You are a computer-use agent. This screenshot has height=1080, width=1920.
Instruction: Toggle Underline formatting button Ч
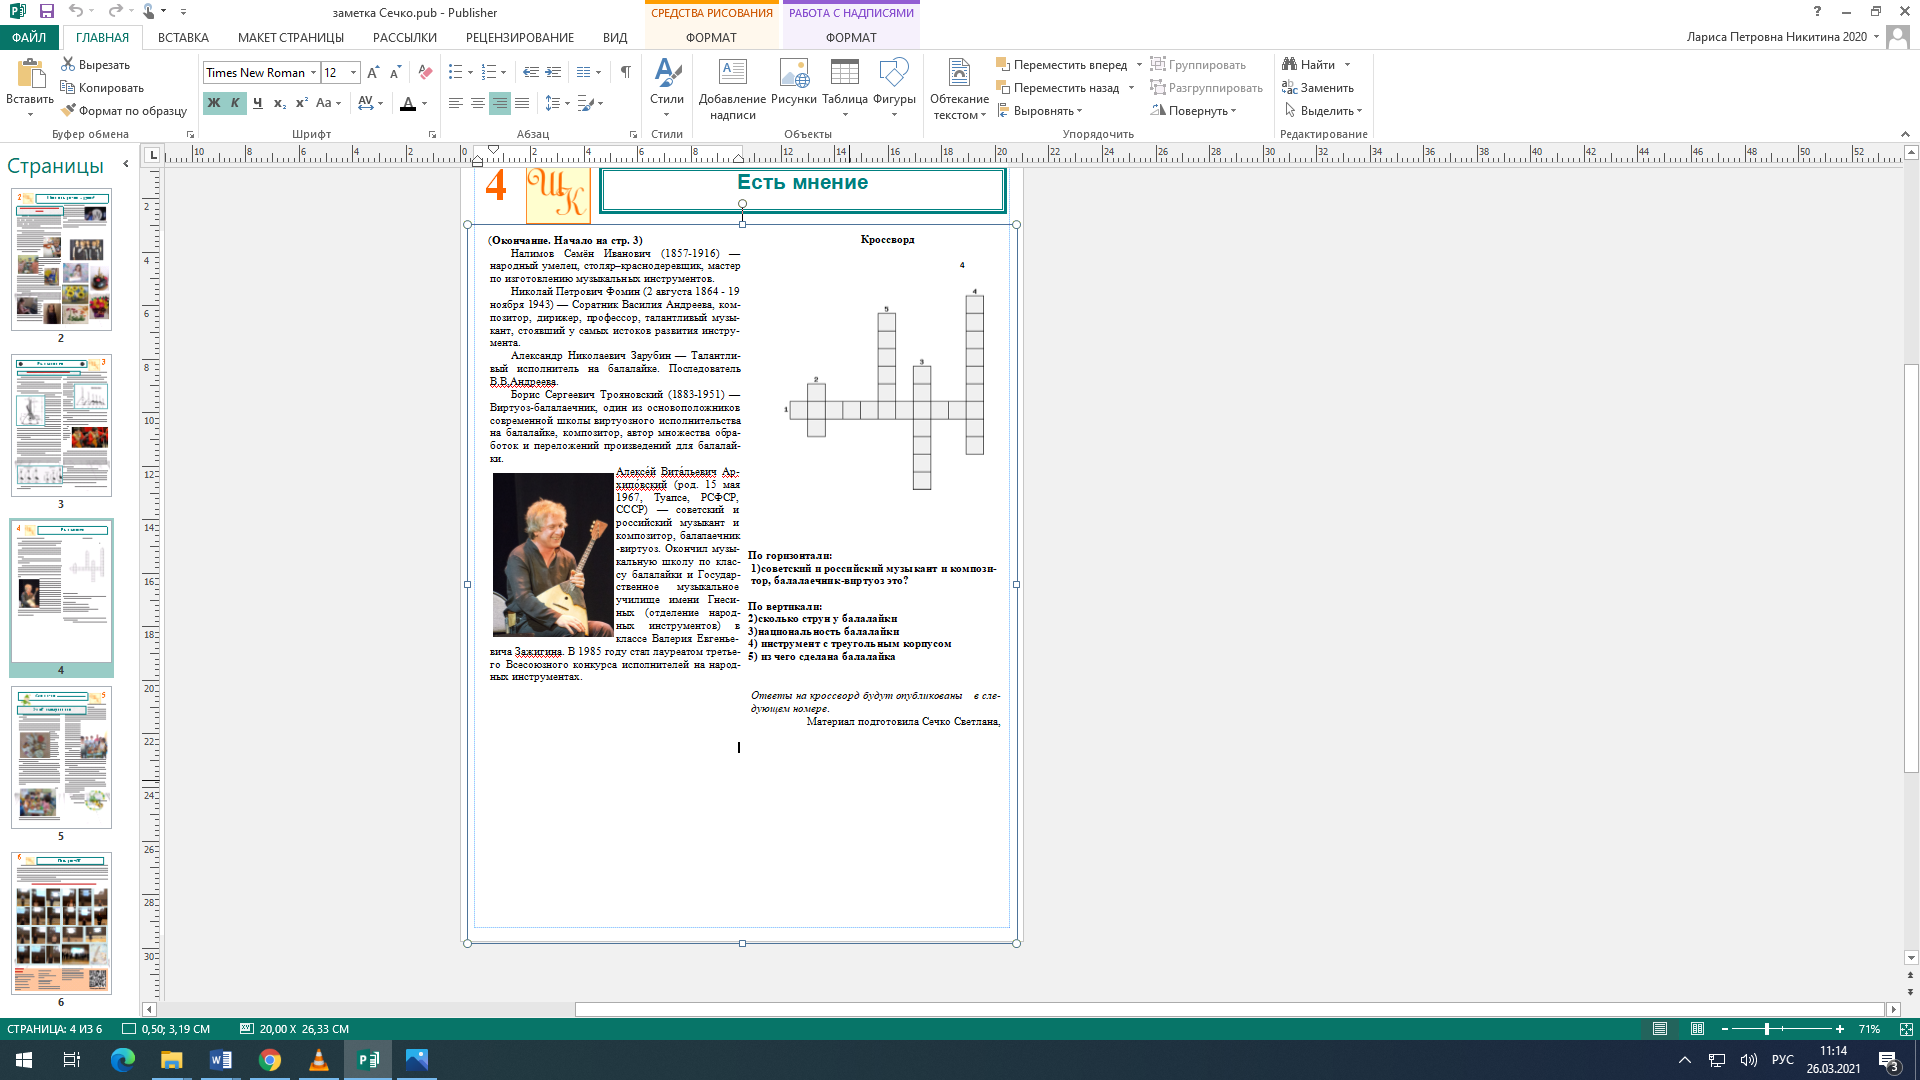coord(257,104)
